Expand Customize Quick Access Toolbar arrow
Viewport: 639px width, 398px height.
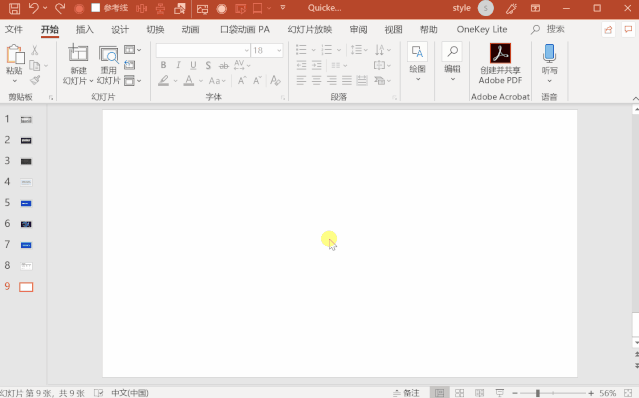tap(283, 8)
